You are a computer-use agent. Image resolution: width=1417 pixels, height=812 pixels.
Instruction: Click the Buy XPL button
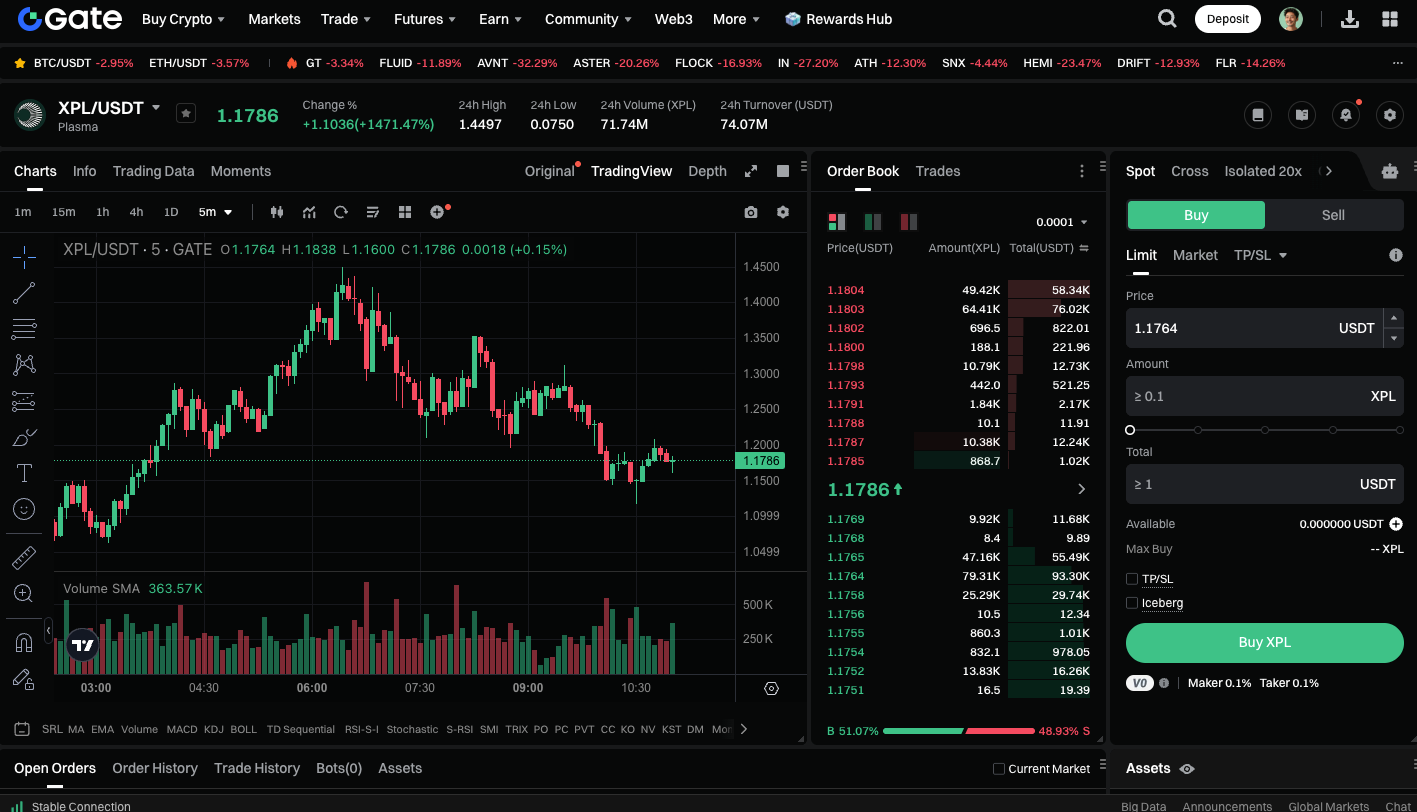(x=1265, y=642)
